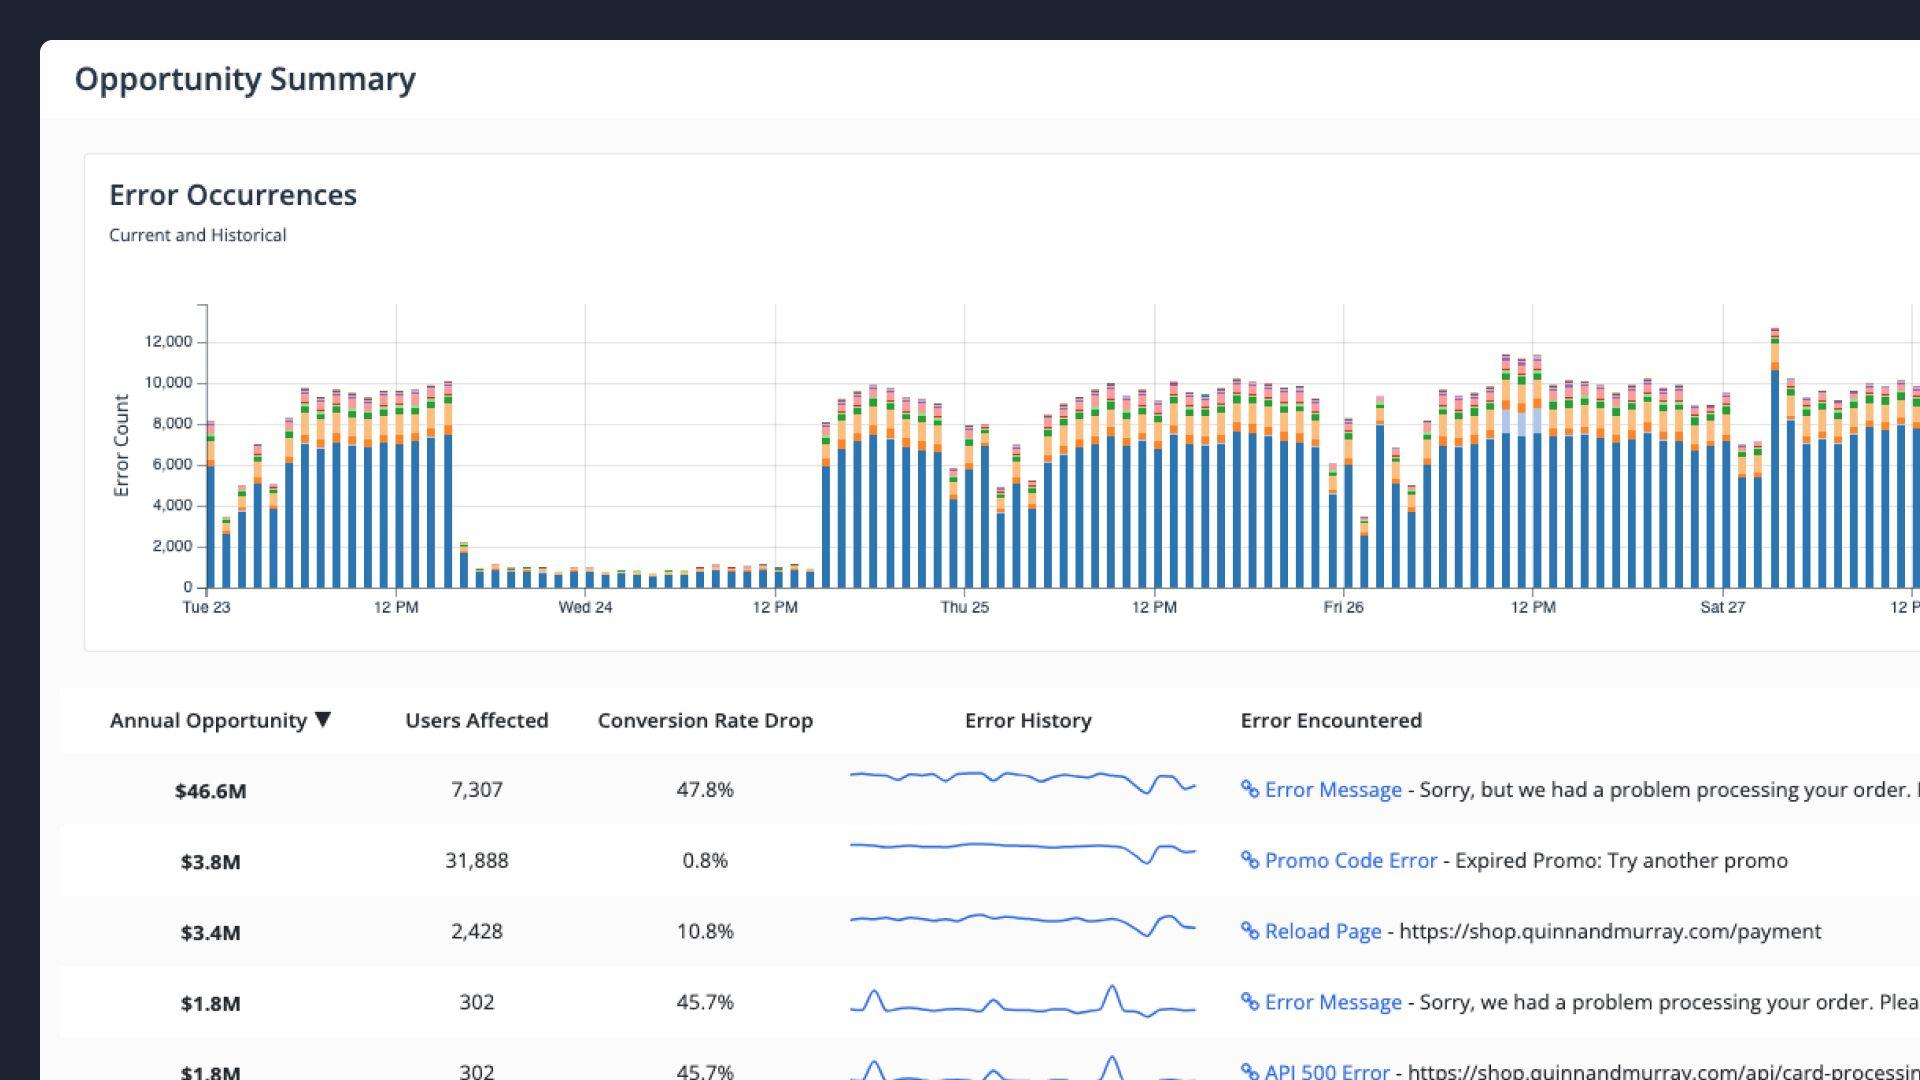Click sparkline in the 302-user Error Message row
Viewport: 1920px width, 1080px height.
click(1023, 1001)
